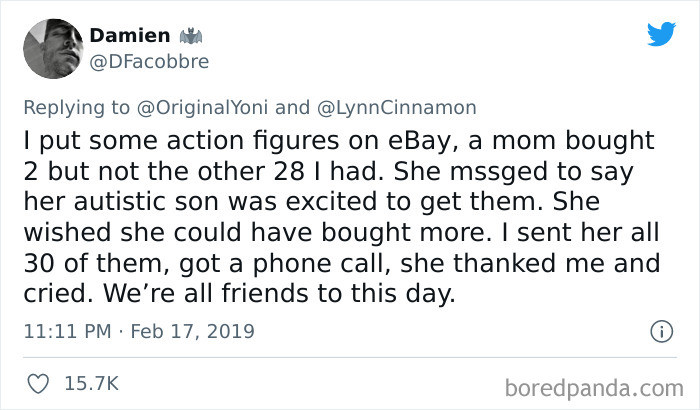Click the "Replying to" label
The height and width of the screenshot is (410, 700).
(x=78, y=106)
